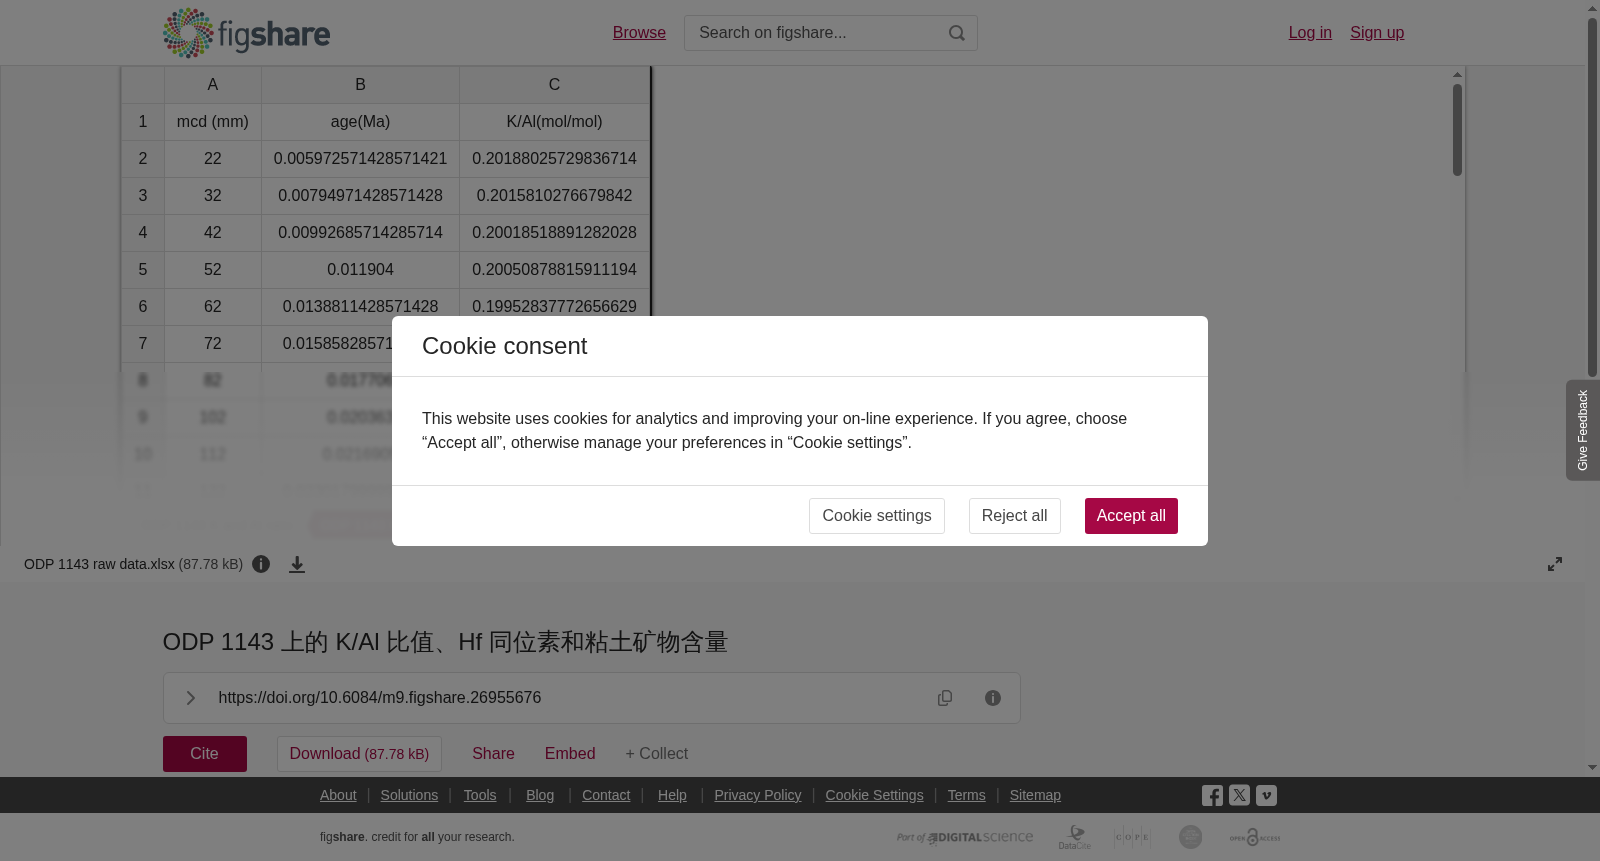Image resolution: width=1600 pixels, height=861 pixels.
Task: Select column B header in the preview
Action: click(x=360, y=85)
